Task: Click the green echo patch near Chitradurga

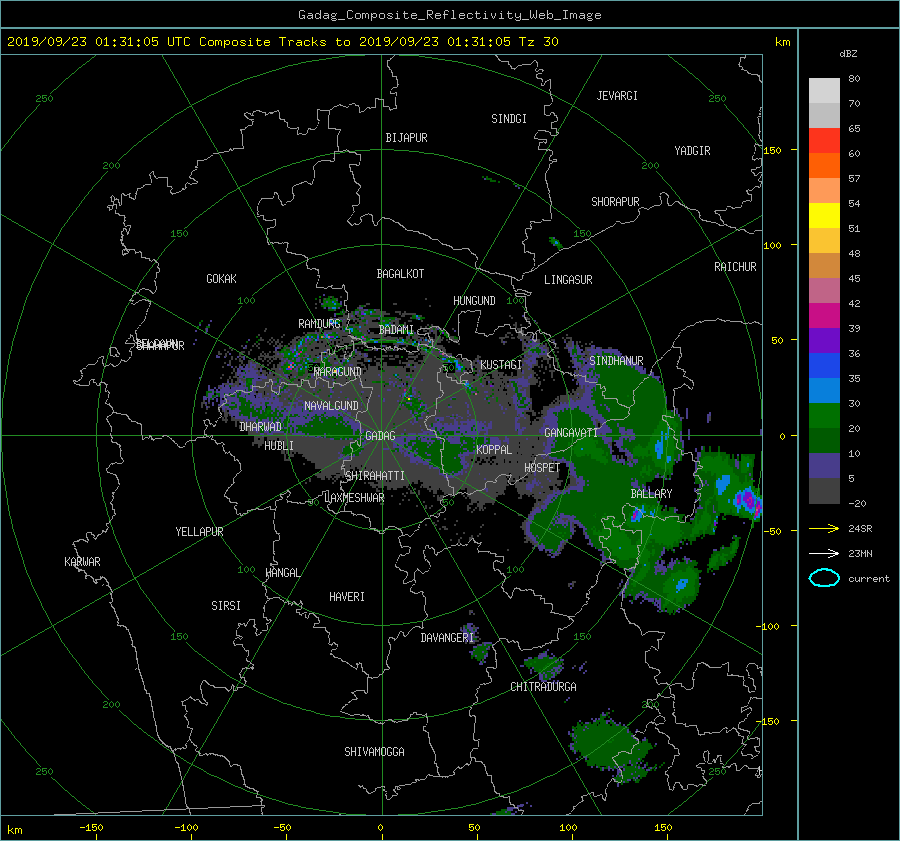Action: coord(544,666)
